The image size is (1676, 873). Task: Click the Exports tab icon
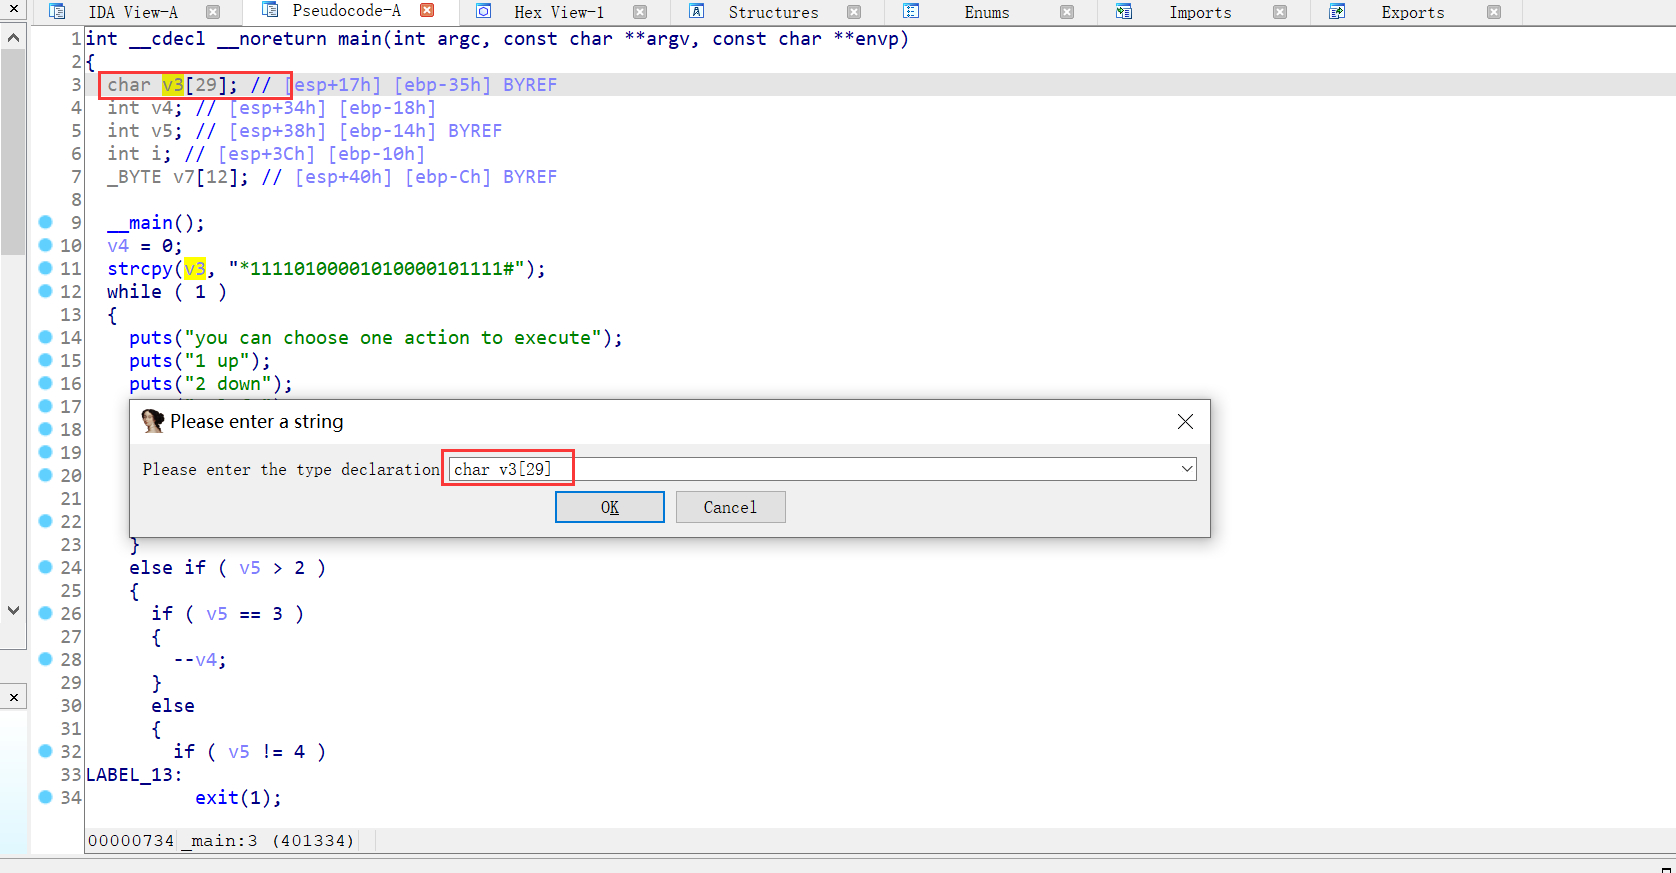pos(1337,12)
